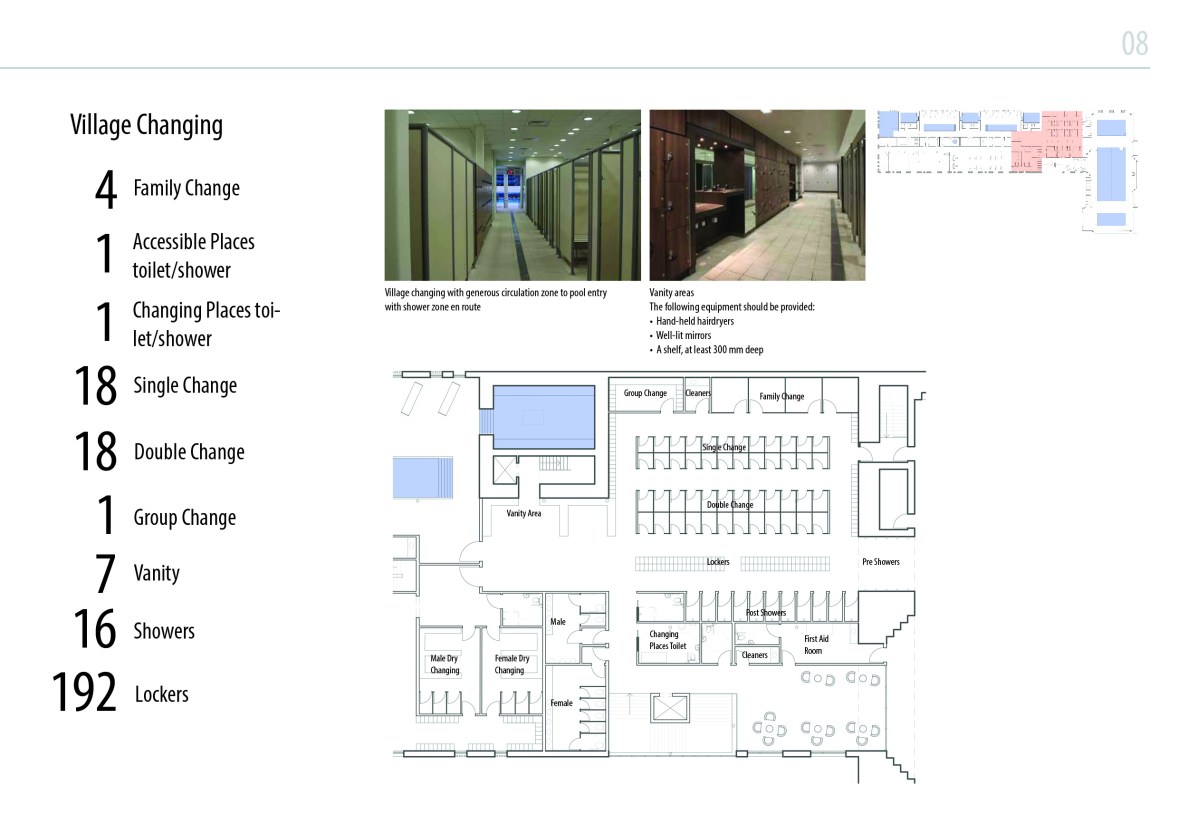The height and width of the screenshot is (834, 1179).
Task: Select the Double Change cubicle row label
Action: pyautogui.click(x=729, y=505)
